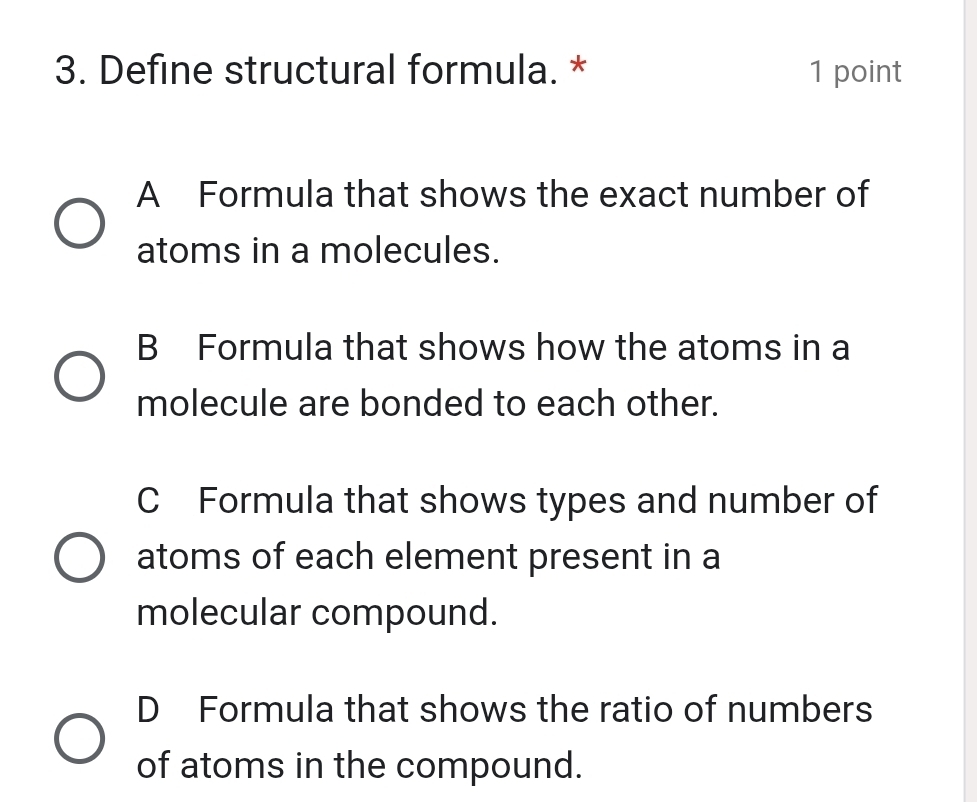Click the "1 point" label
The height and width of the screenshot is (802, 977).
coord(855,72)
